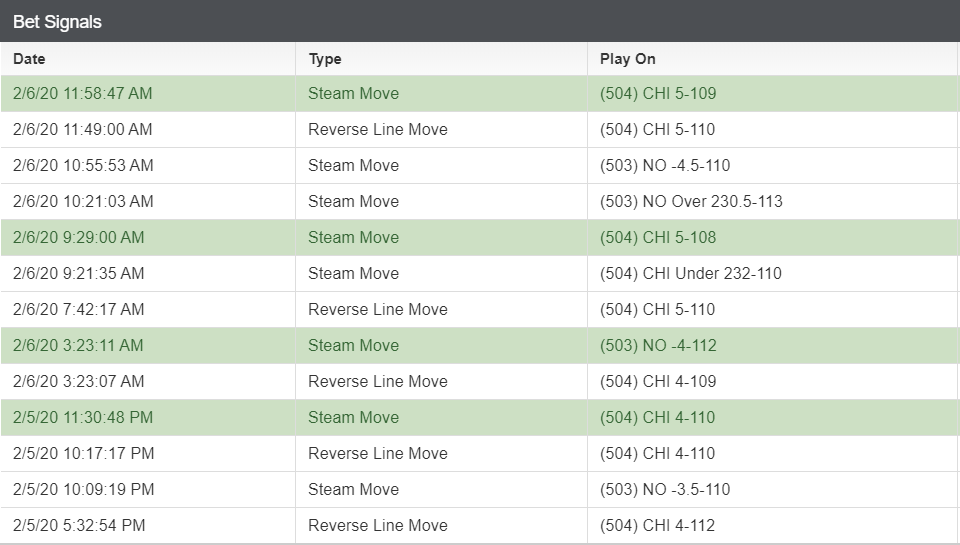Click the (503) NO -4-112 highlighted play
This screenshot has width=960, height=545.
658,345
